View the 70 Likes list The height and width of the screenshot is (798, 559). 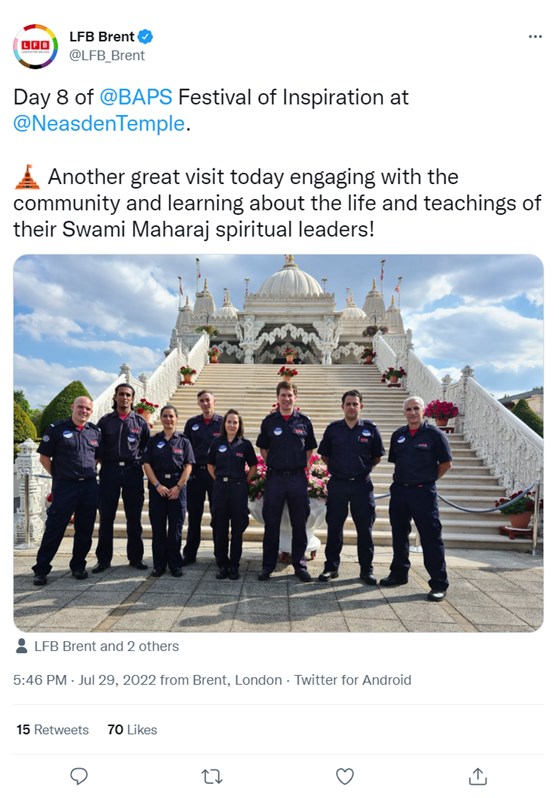[x=132, y=730]
